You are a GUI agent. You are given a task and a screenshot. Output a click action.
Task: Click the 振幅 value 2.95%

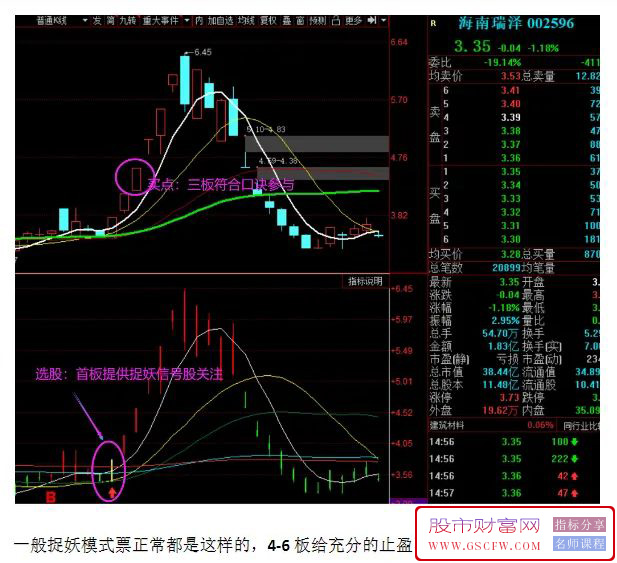coord(505,320)
